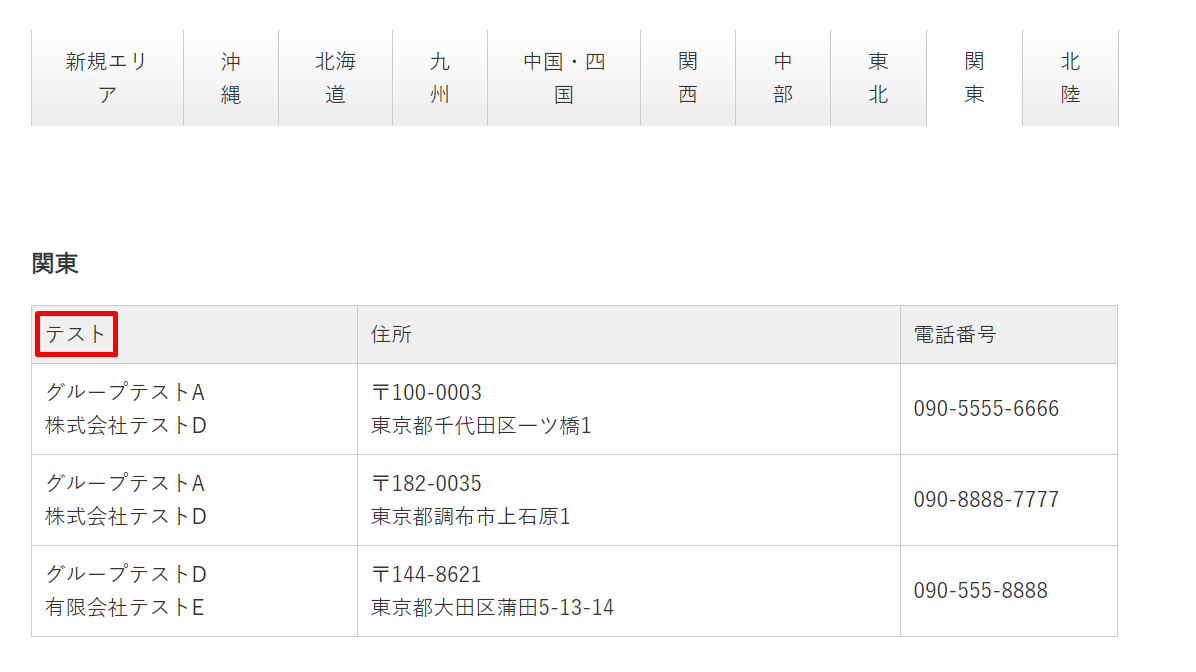Click the テスト column header

point(76,334)
